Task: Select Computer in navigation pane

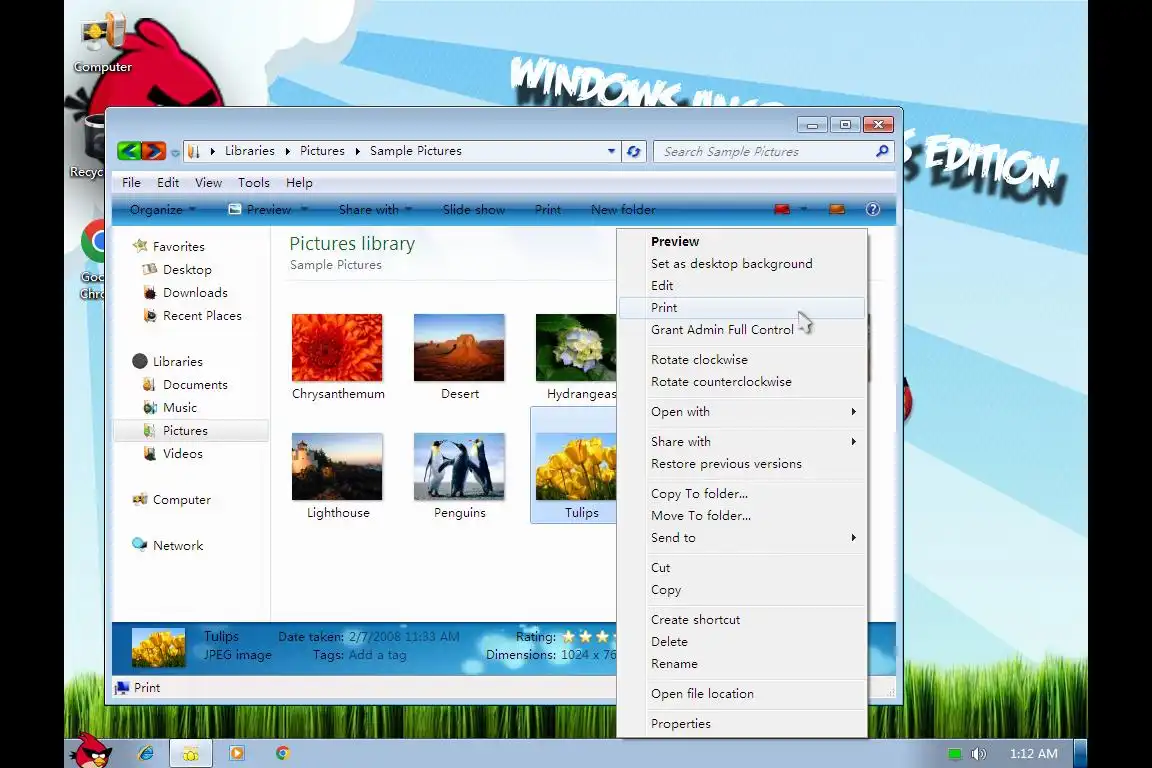Action: tap(181, 500)
